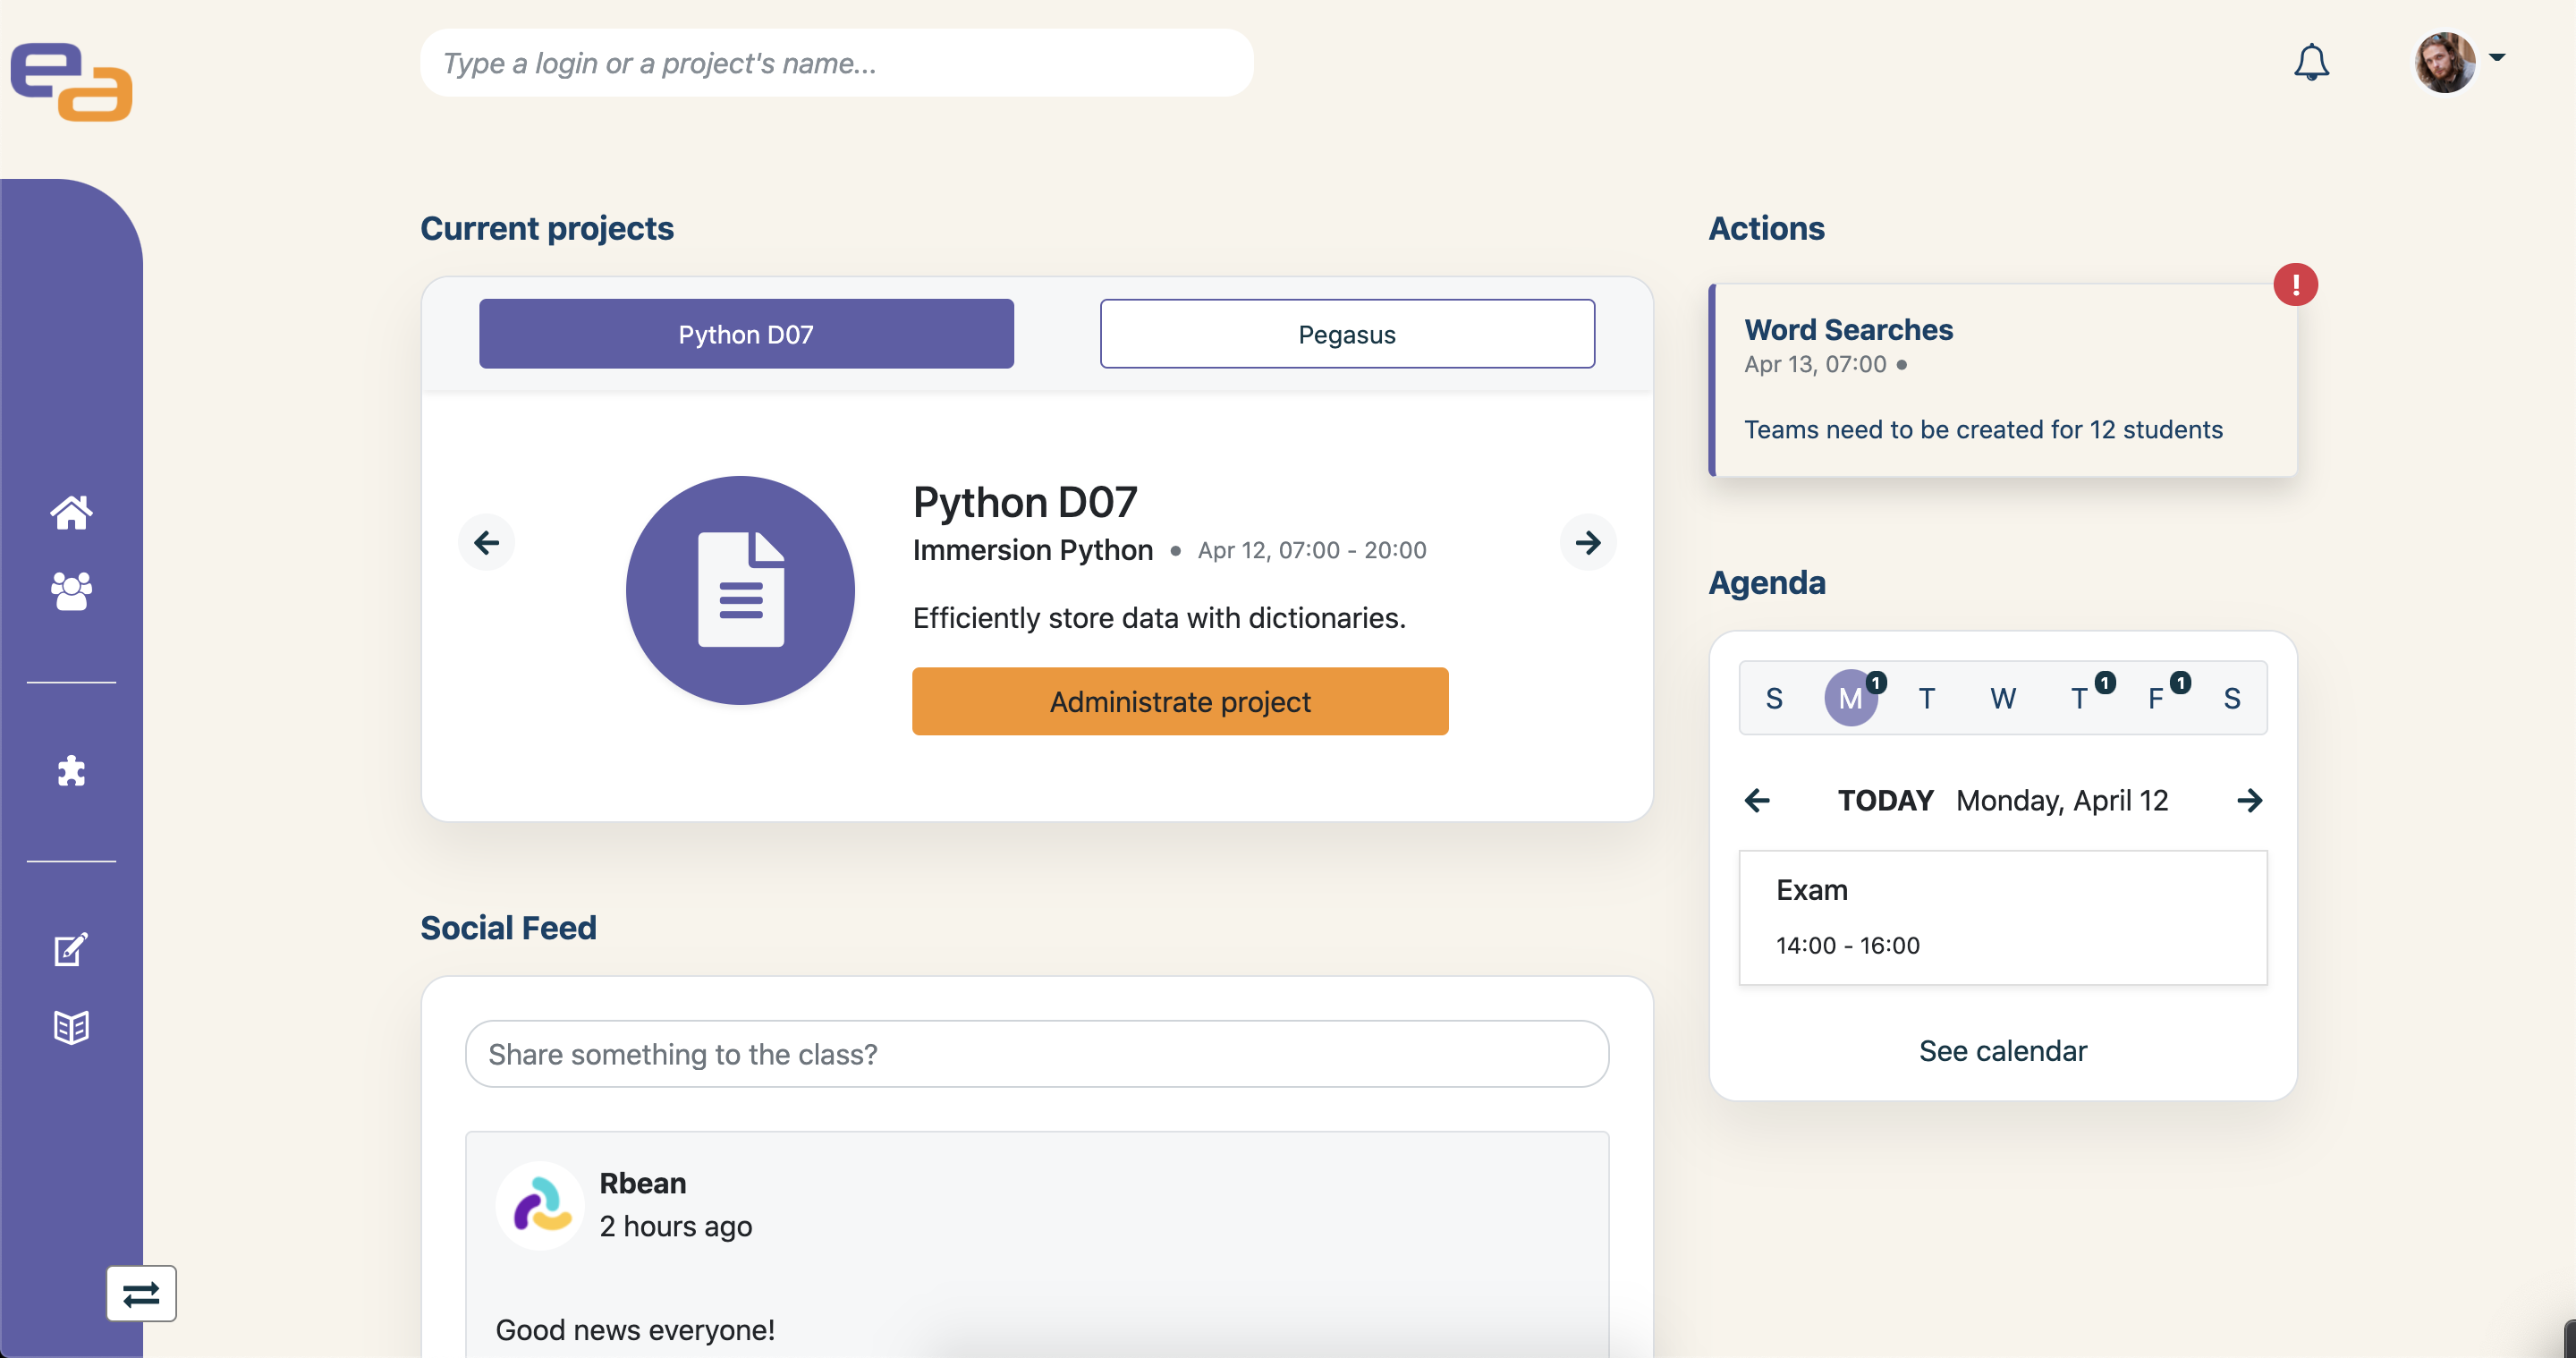Open the notifications bell
The width and height of the screenshot is (2576, 1358).
pos(2311,62)
